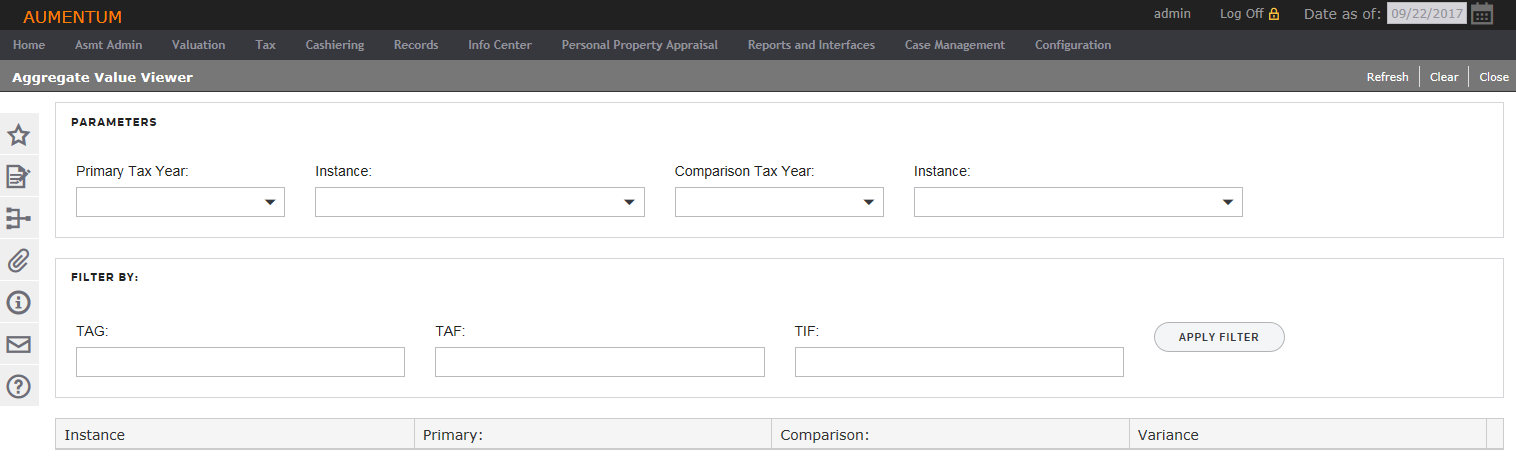Select the Cashiering menu item
This screenshot has height=465, width=1516.
click(335, 45)
